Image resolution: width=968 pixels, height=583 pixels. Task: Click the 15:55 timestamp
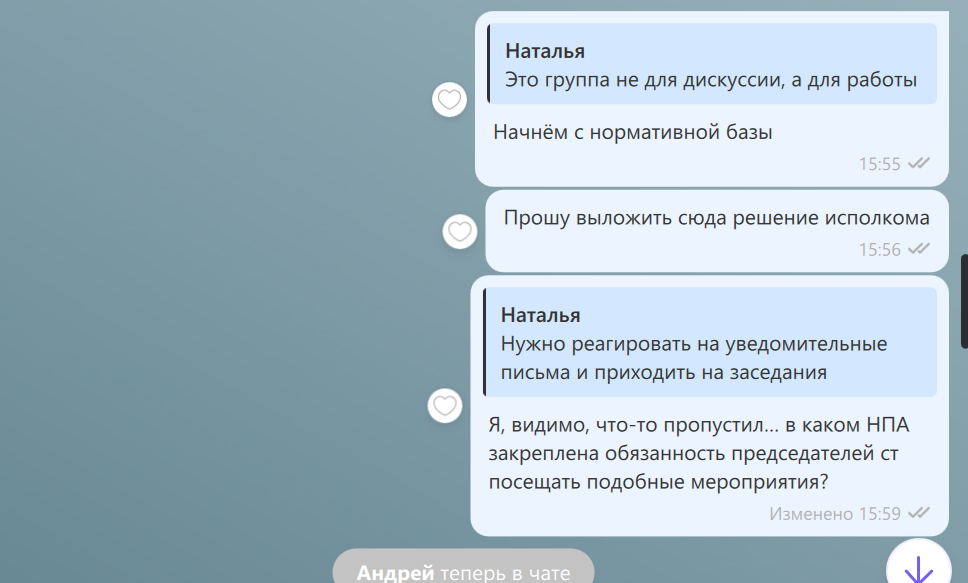point(880,164)
